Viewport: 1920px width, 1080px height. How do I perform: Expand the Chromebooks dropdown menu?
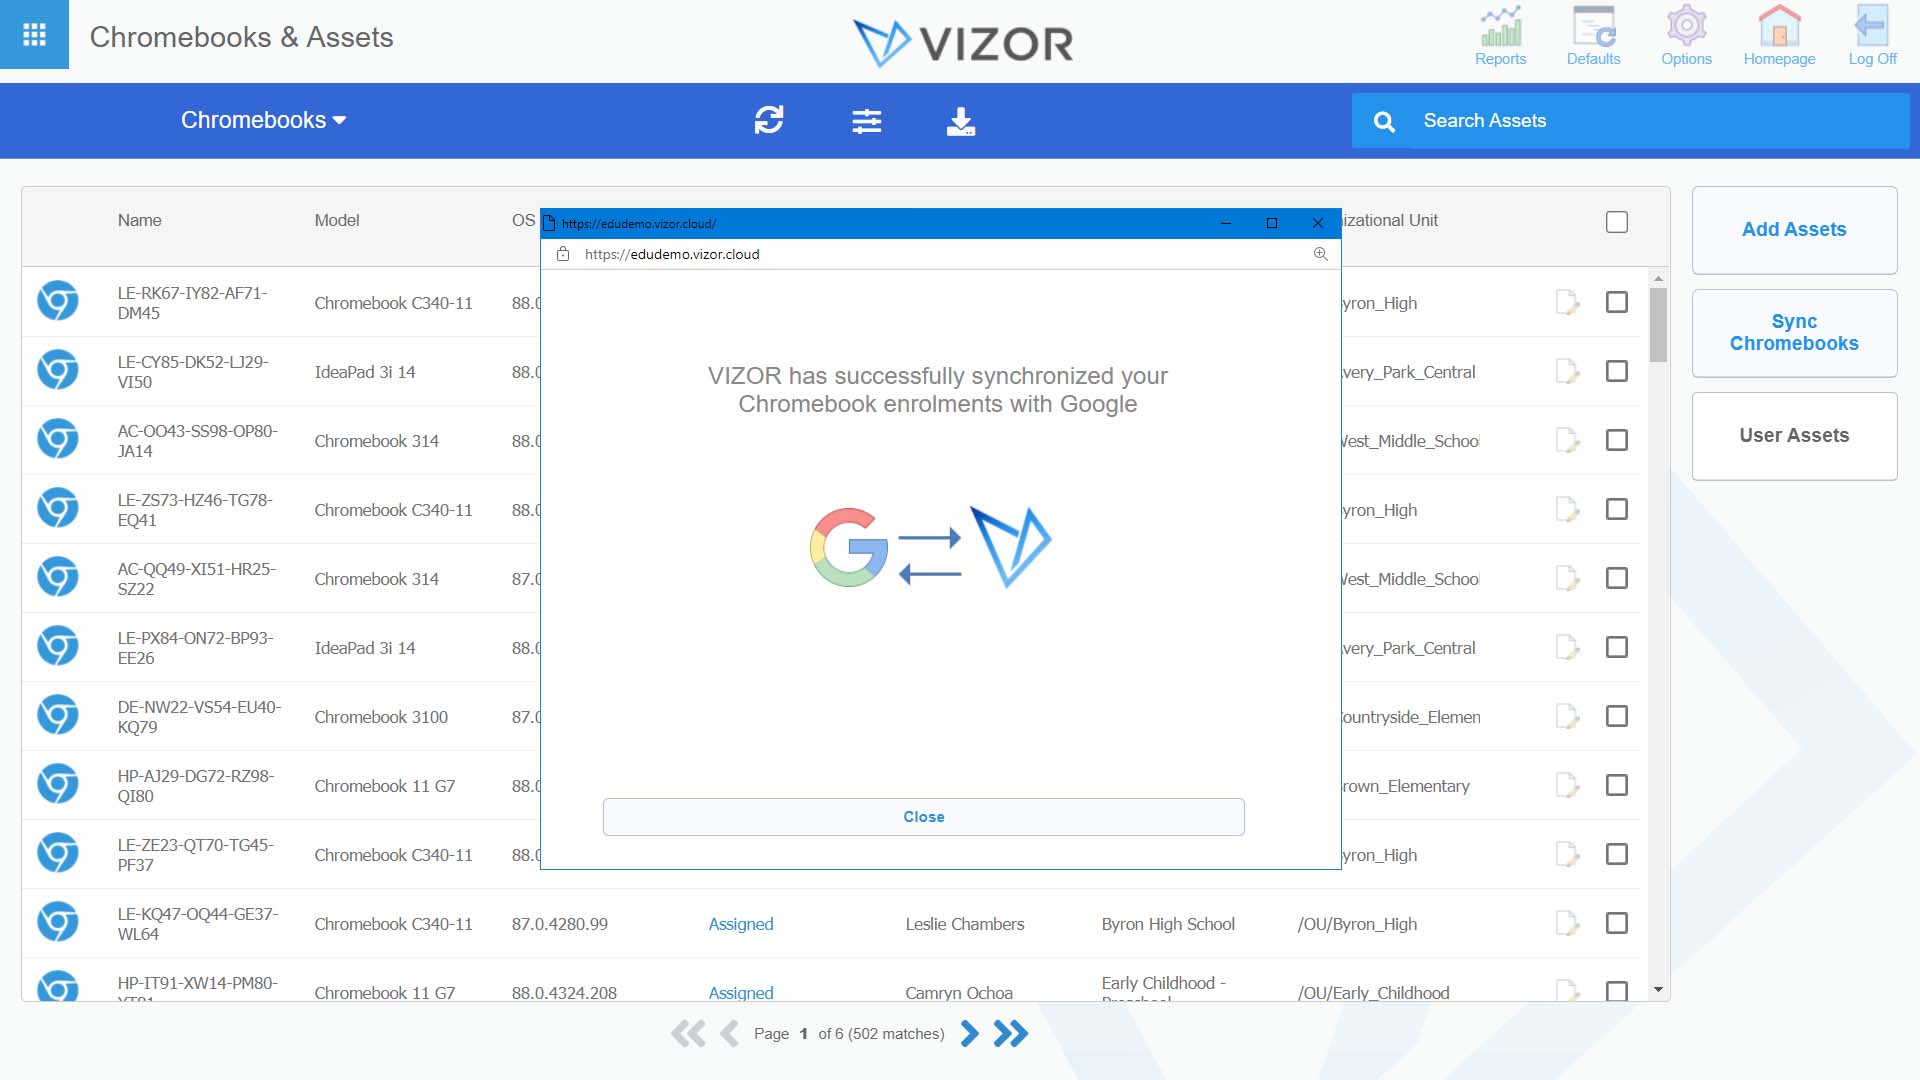[x=262, y=120]
